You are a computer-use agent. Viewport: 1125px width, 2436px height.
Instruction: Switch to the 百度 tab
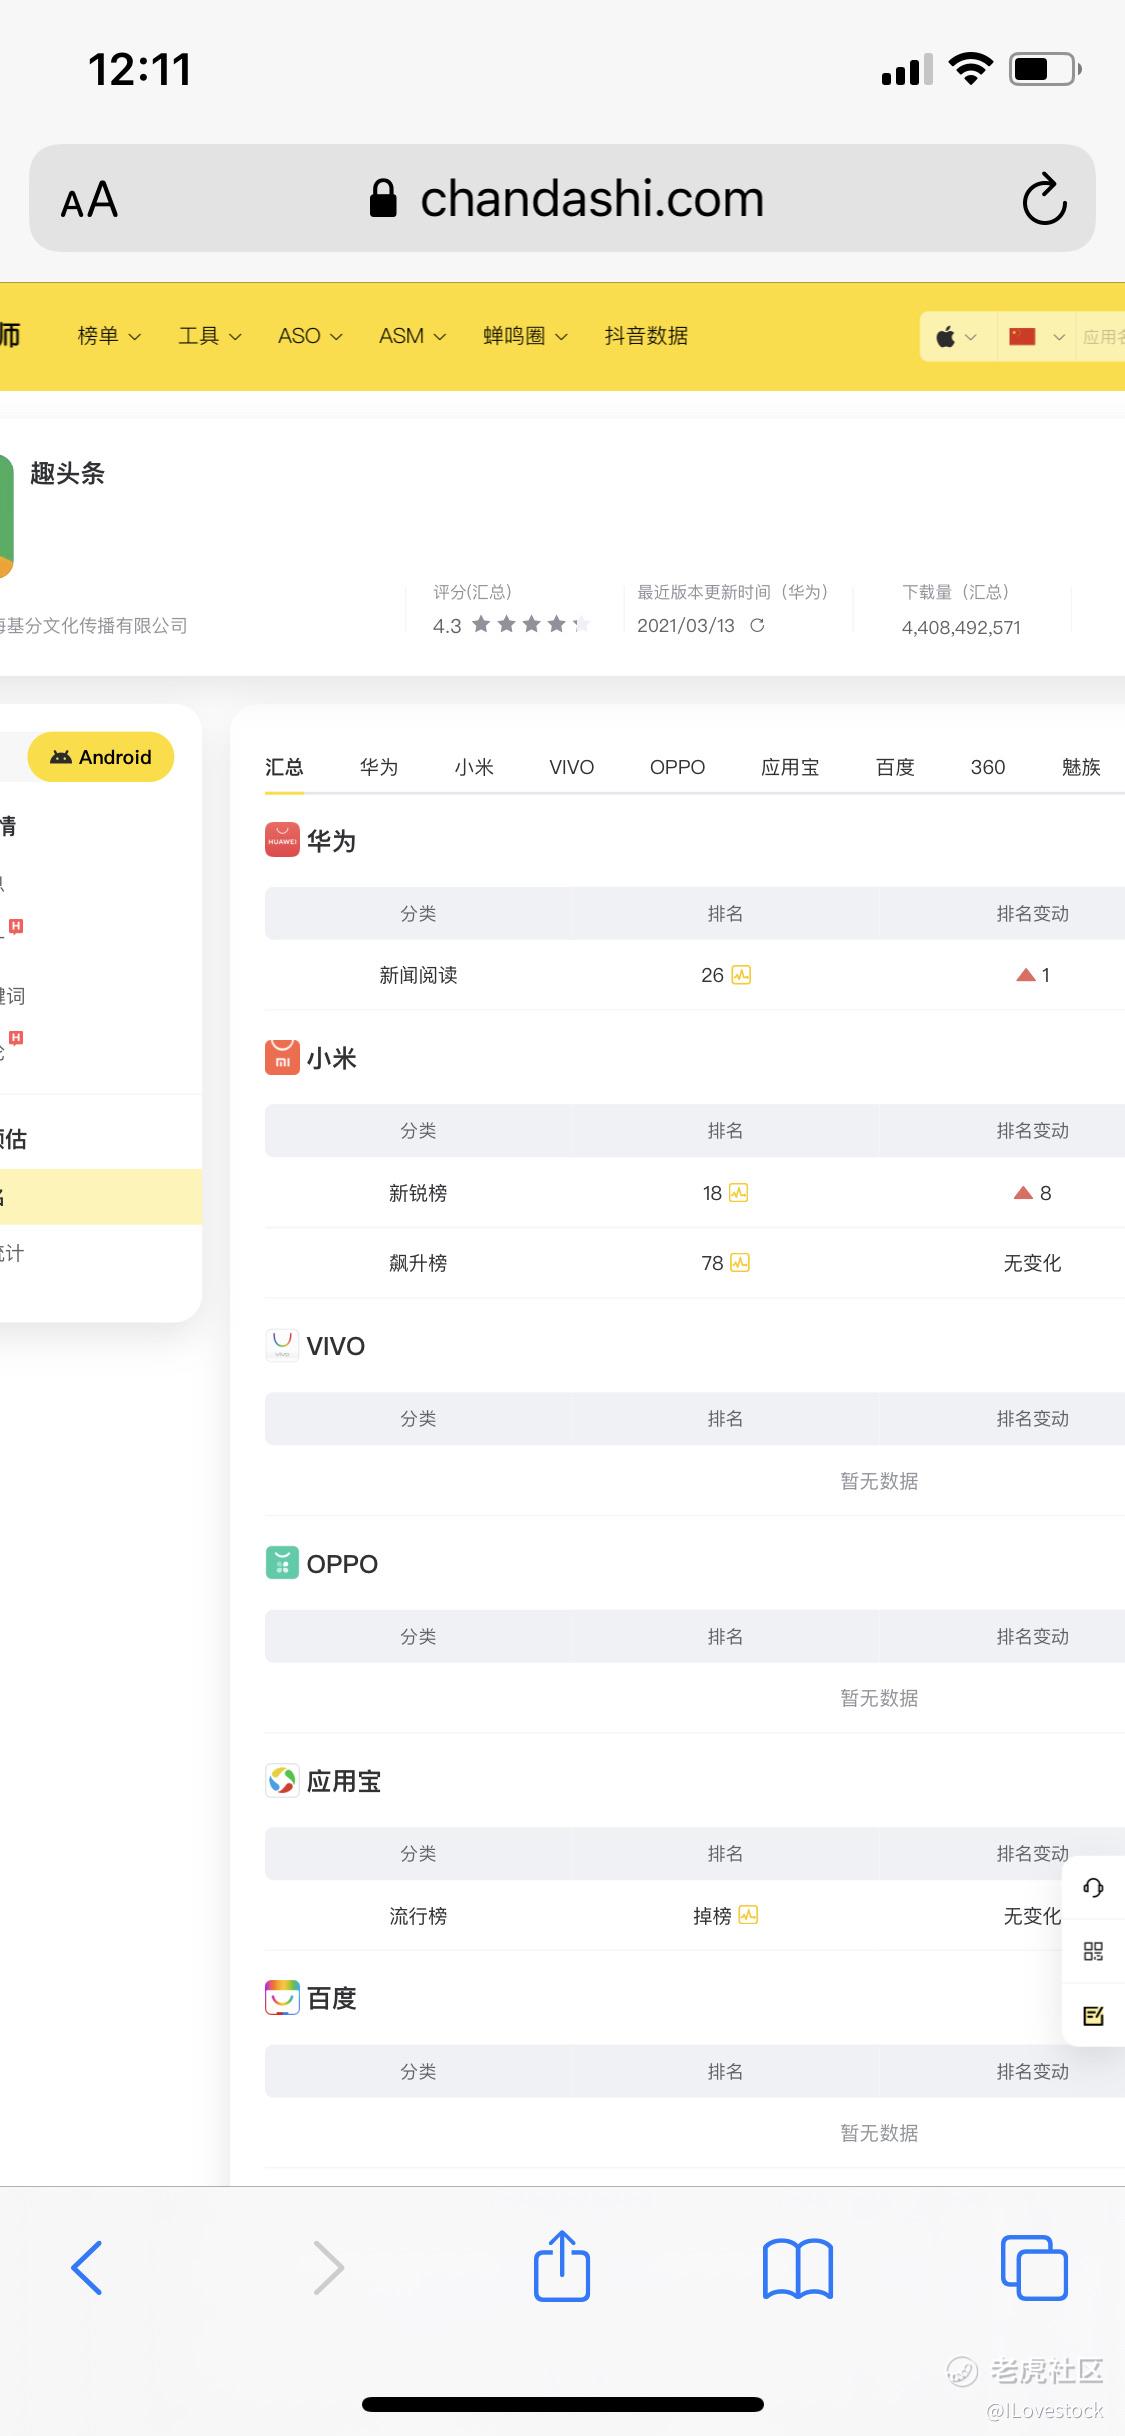click(x=895, y=767)
